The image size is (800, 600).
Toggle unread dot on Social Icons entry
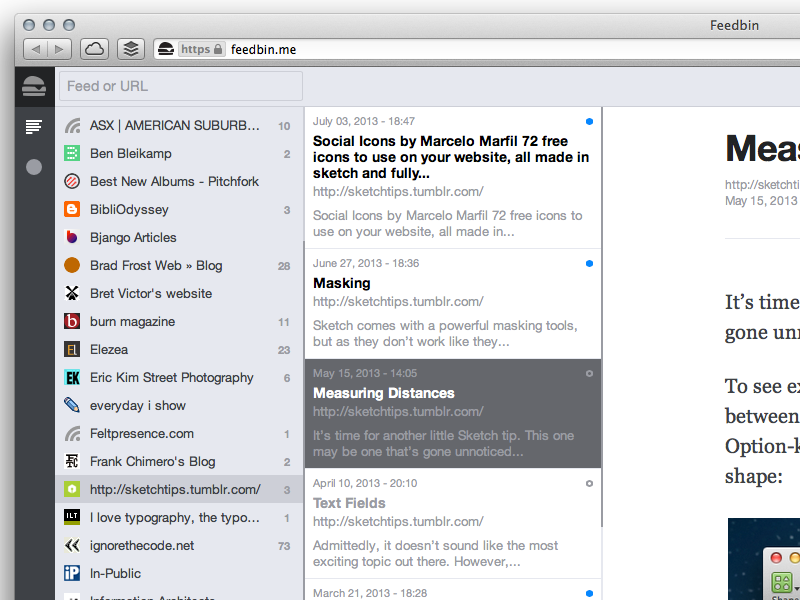pos(589,121)
